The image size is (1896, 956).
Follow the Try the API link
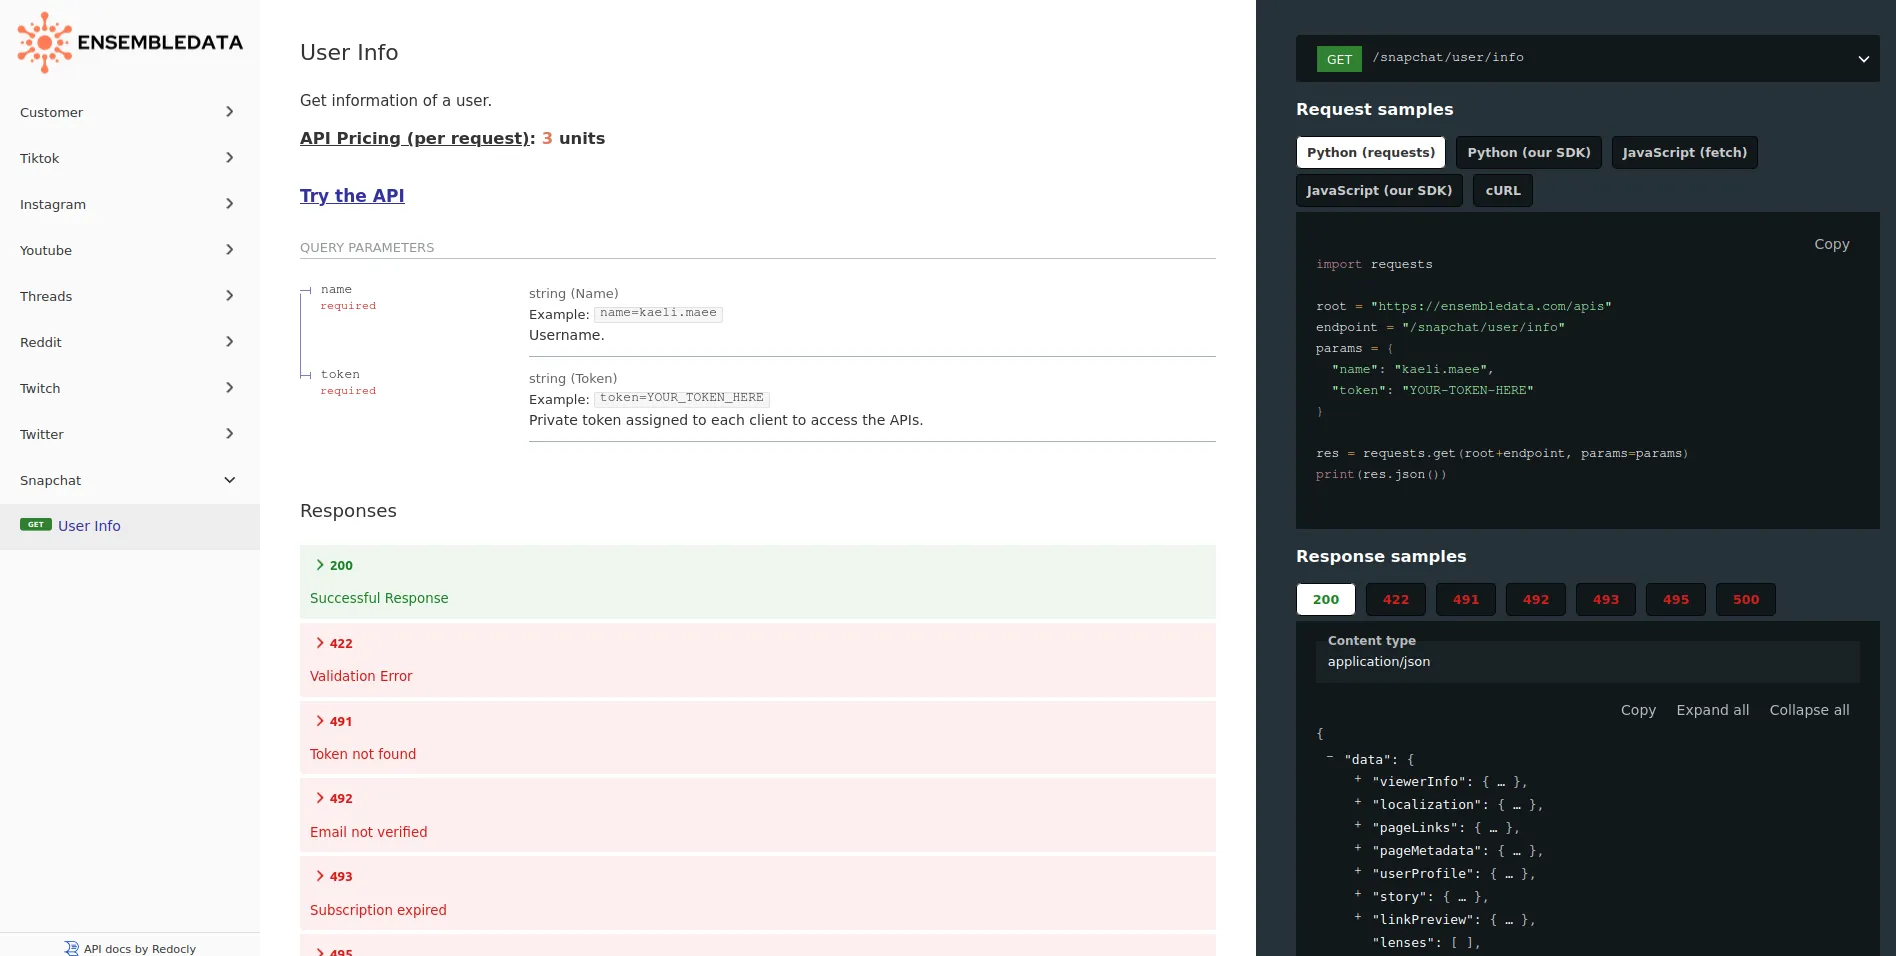[352, 196]
